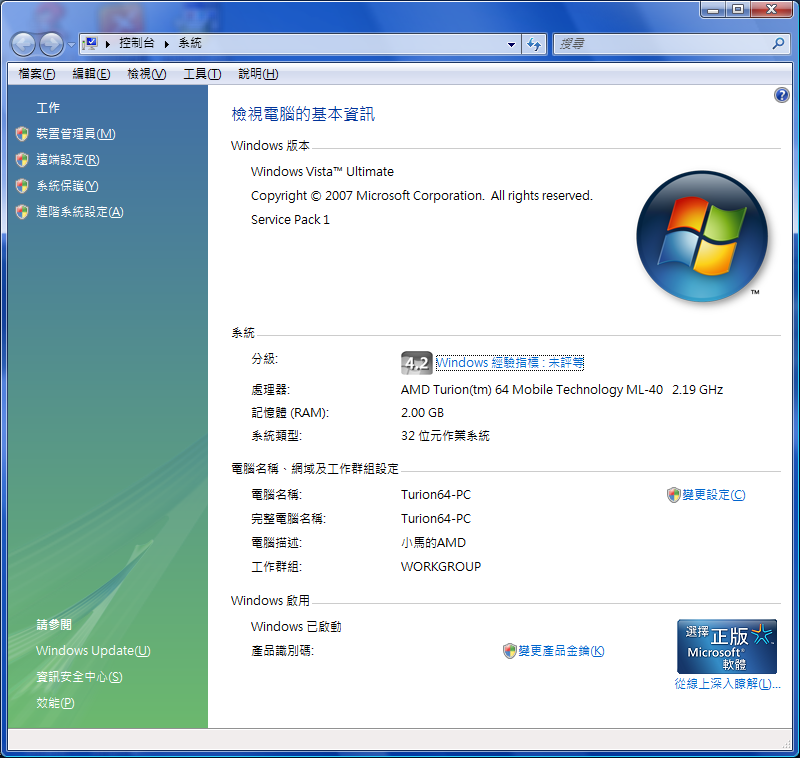Viewport: 800px width, 758px height.
Task: Open 從線上深入瞭解(L) link
Action: pos(728,684)
